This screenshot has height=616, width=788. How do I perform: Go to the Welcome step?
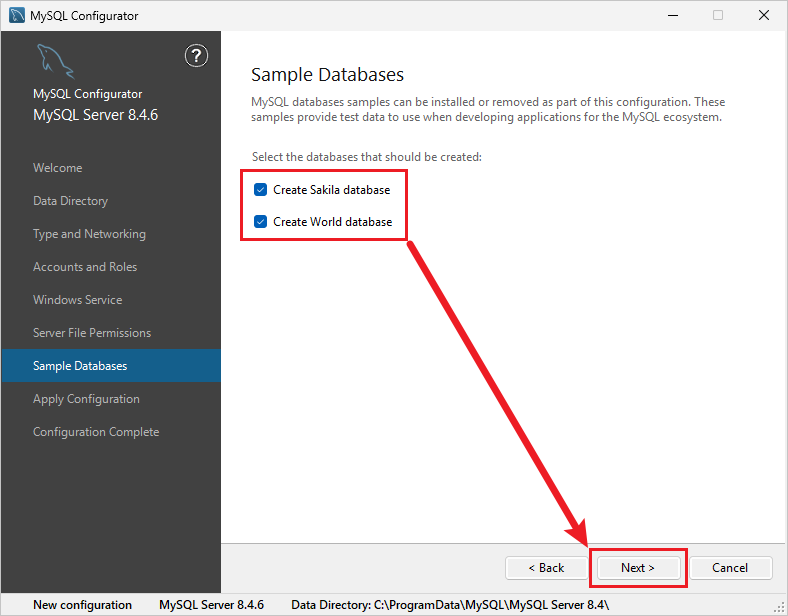coord(58,168)
